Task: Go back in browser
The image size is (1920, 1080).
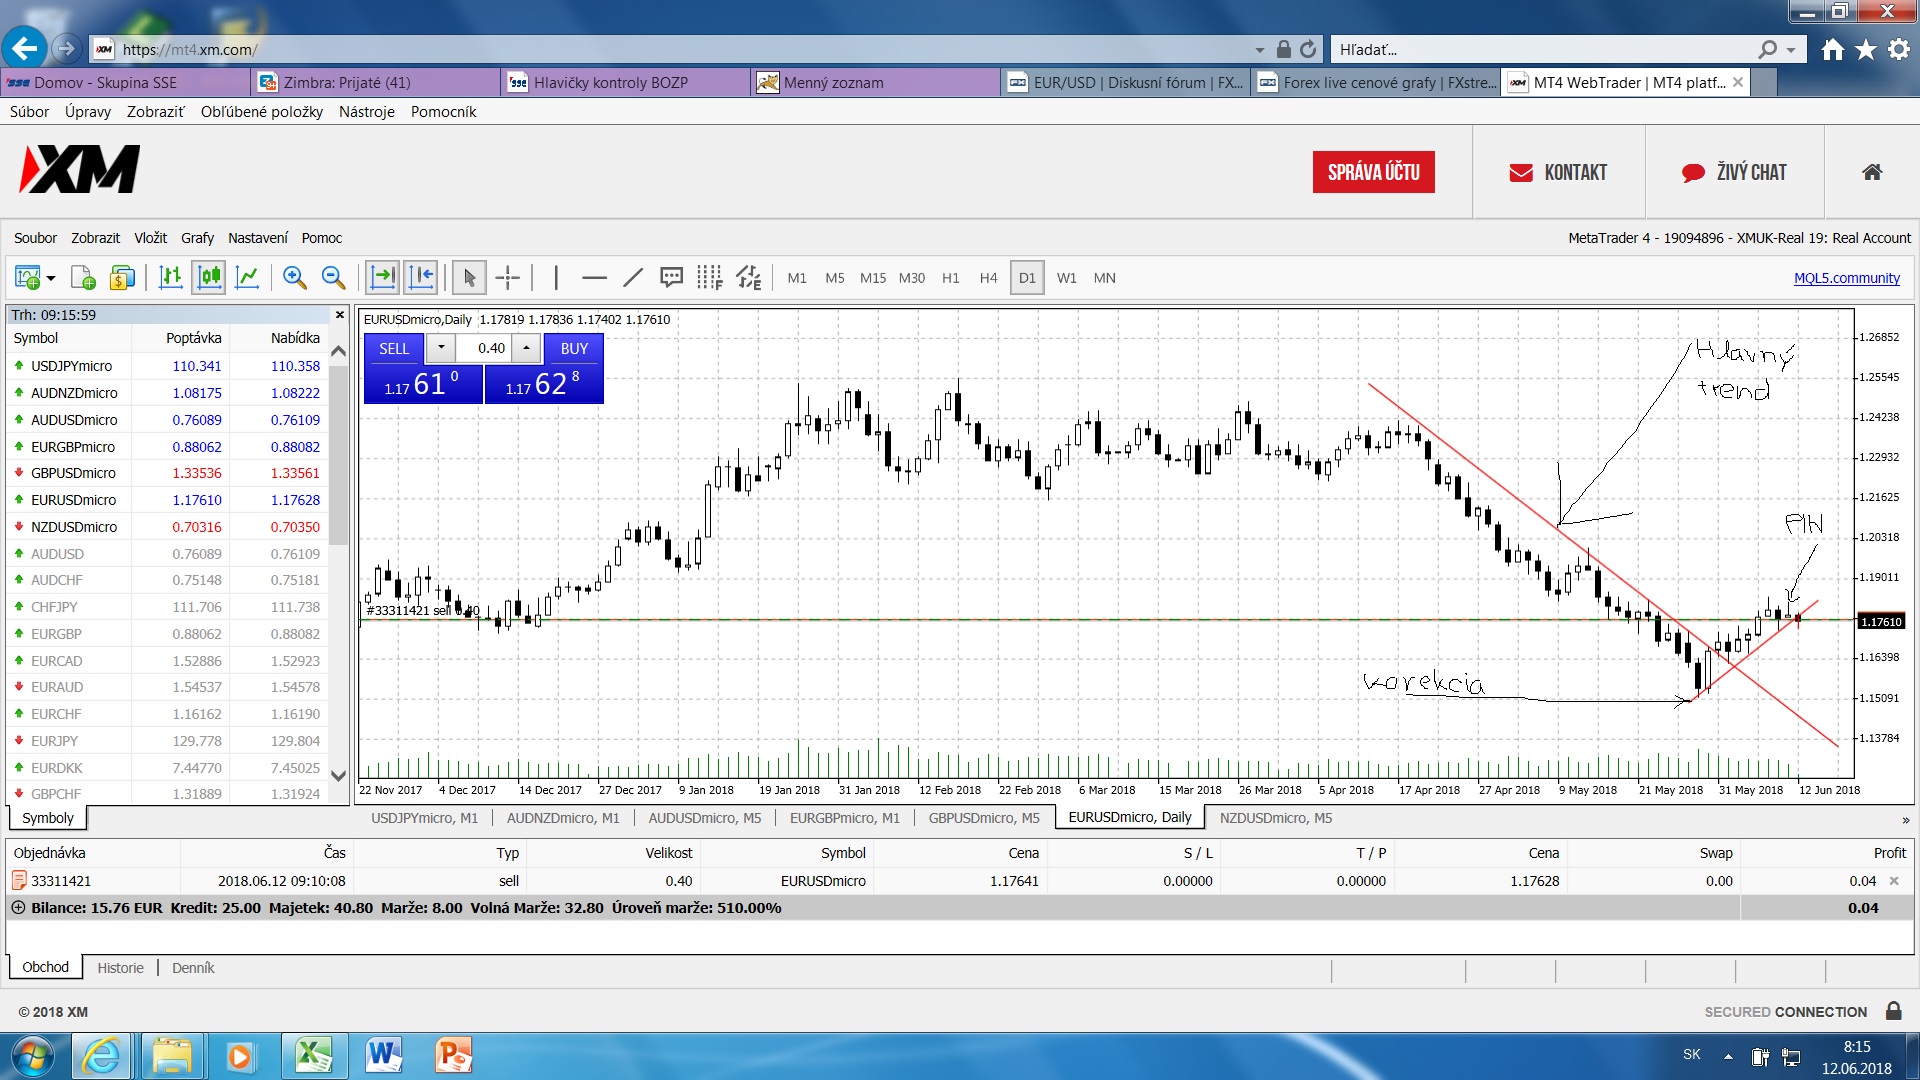Action: coord(24,47)
